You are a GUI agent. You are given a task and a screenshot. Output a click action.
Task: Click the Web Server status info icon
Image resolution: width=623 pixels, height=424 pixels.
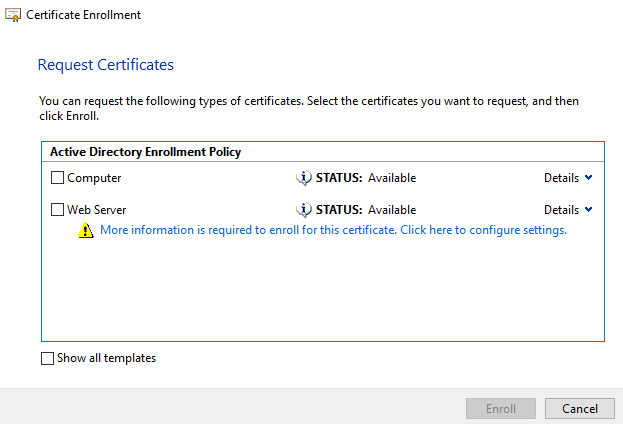point(304,210)
